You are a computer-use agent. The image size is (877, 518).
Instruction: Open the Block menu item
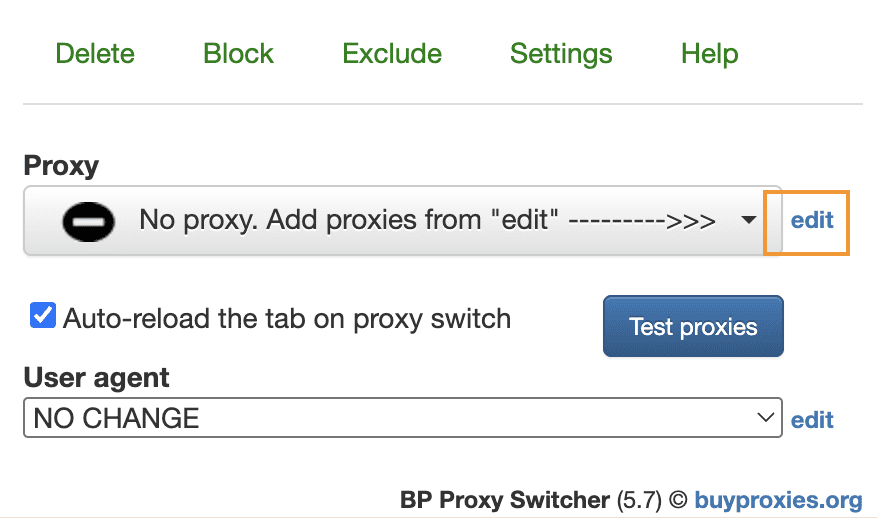pos(238,54)
